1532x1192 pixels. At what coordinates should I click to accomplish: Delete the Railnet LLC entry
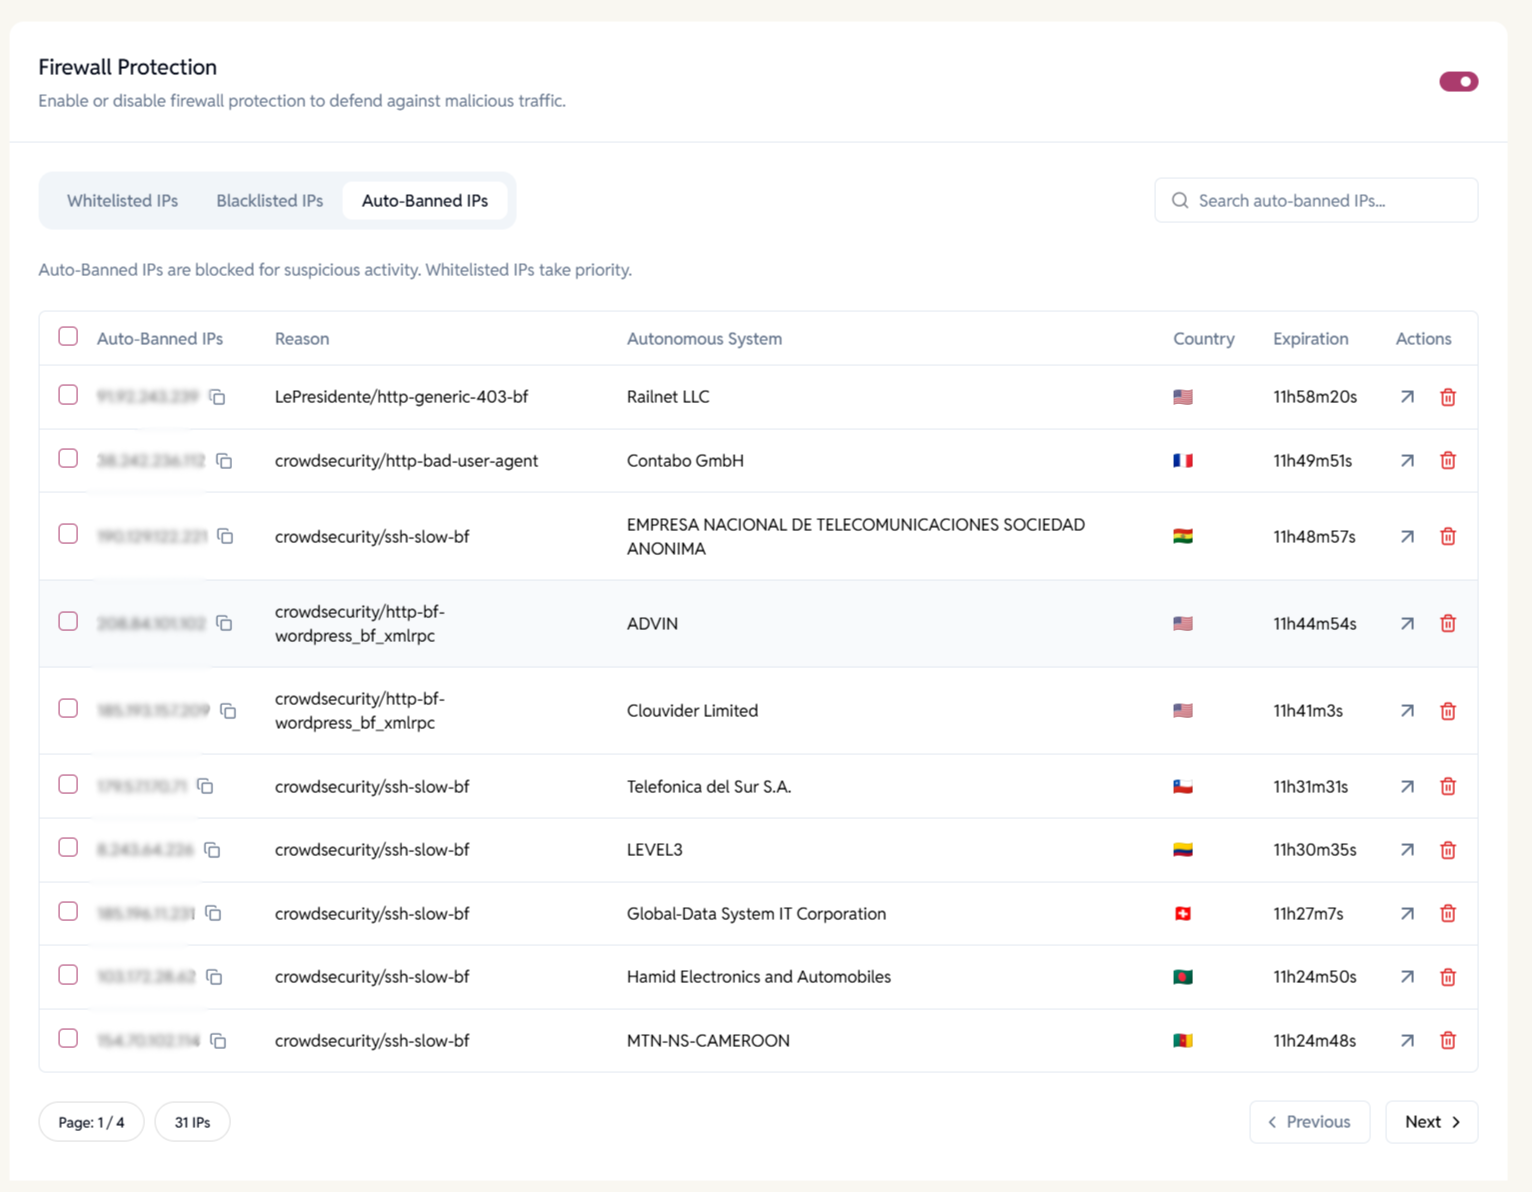(1447, 397)
